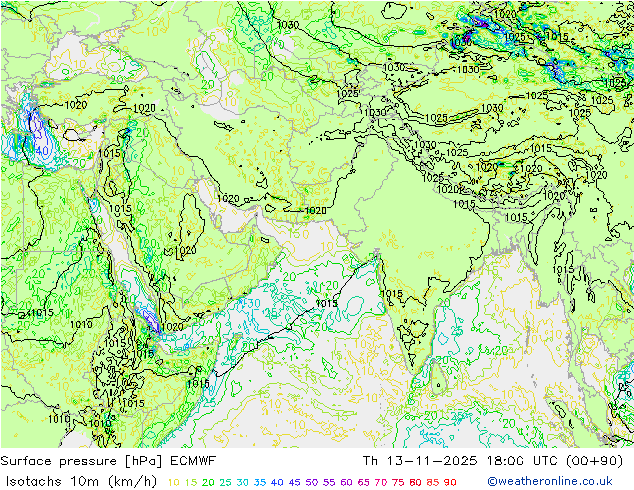This screenshot has height=490, width=634.
Task: Click the blue 40 km/h legend value
Action: pos(277,482)
